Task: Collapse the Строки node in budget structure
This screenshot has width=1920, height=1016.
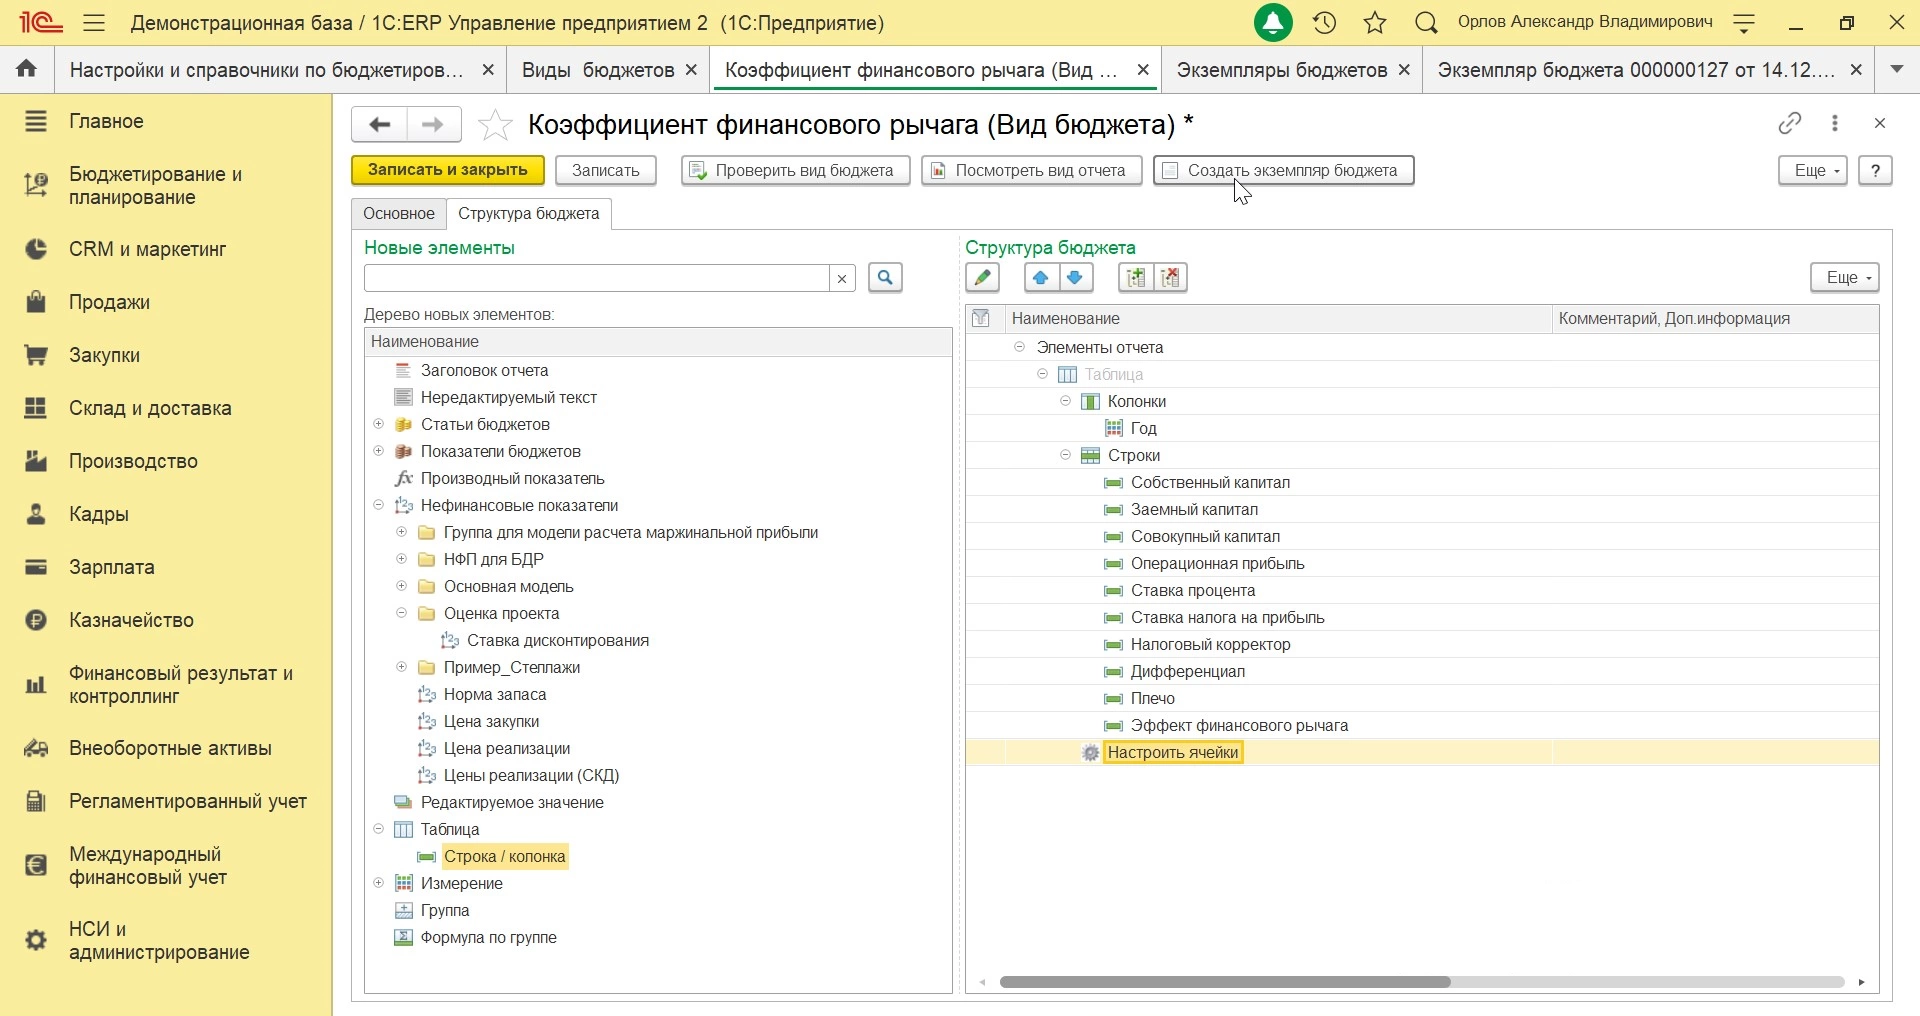Action: [1066, 456]
